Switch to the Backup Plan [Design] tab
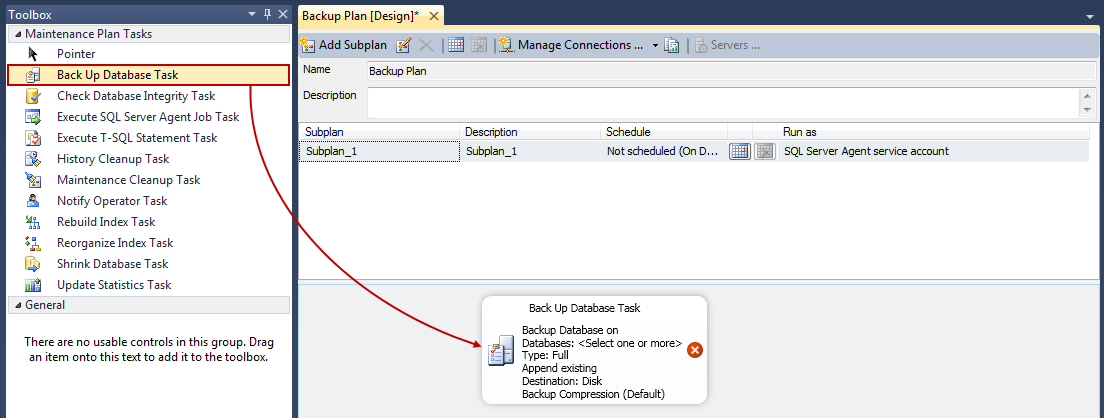 click(360, 15)
